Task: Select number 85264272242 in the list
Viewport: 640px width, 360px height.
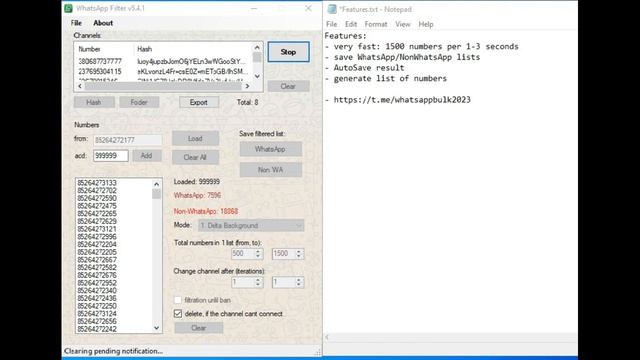Action: click(97, 329)
